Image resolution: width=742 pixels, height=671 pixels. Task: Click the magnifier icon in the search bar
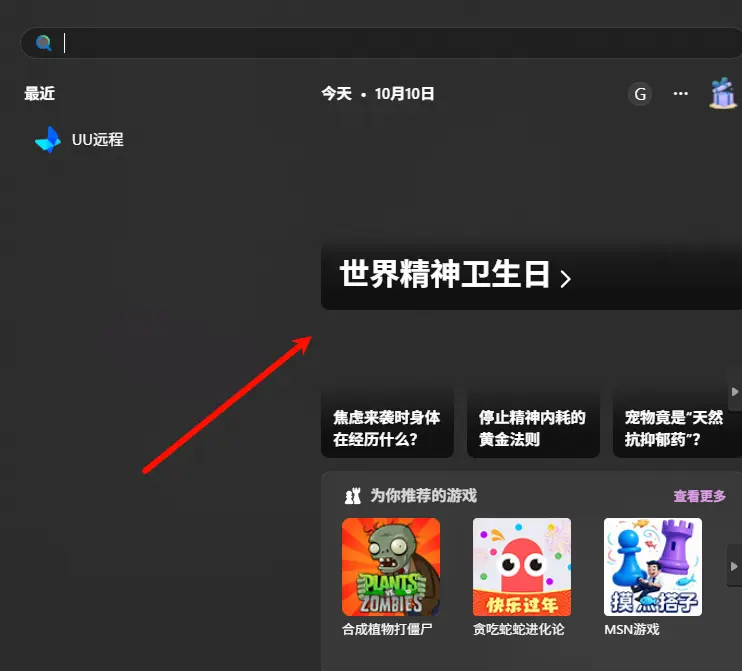pyautogui.click(x=43, y=43)
